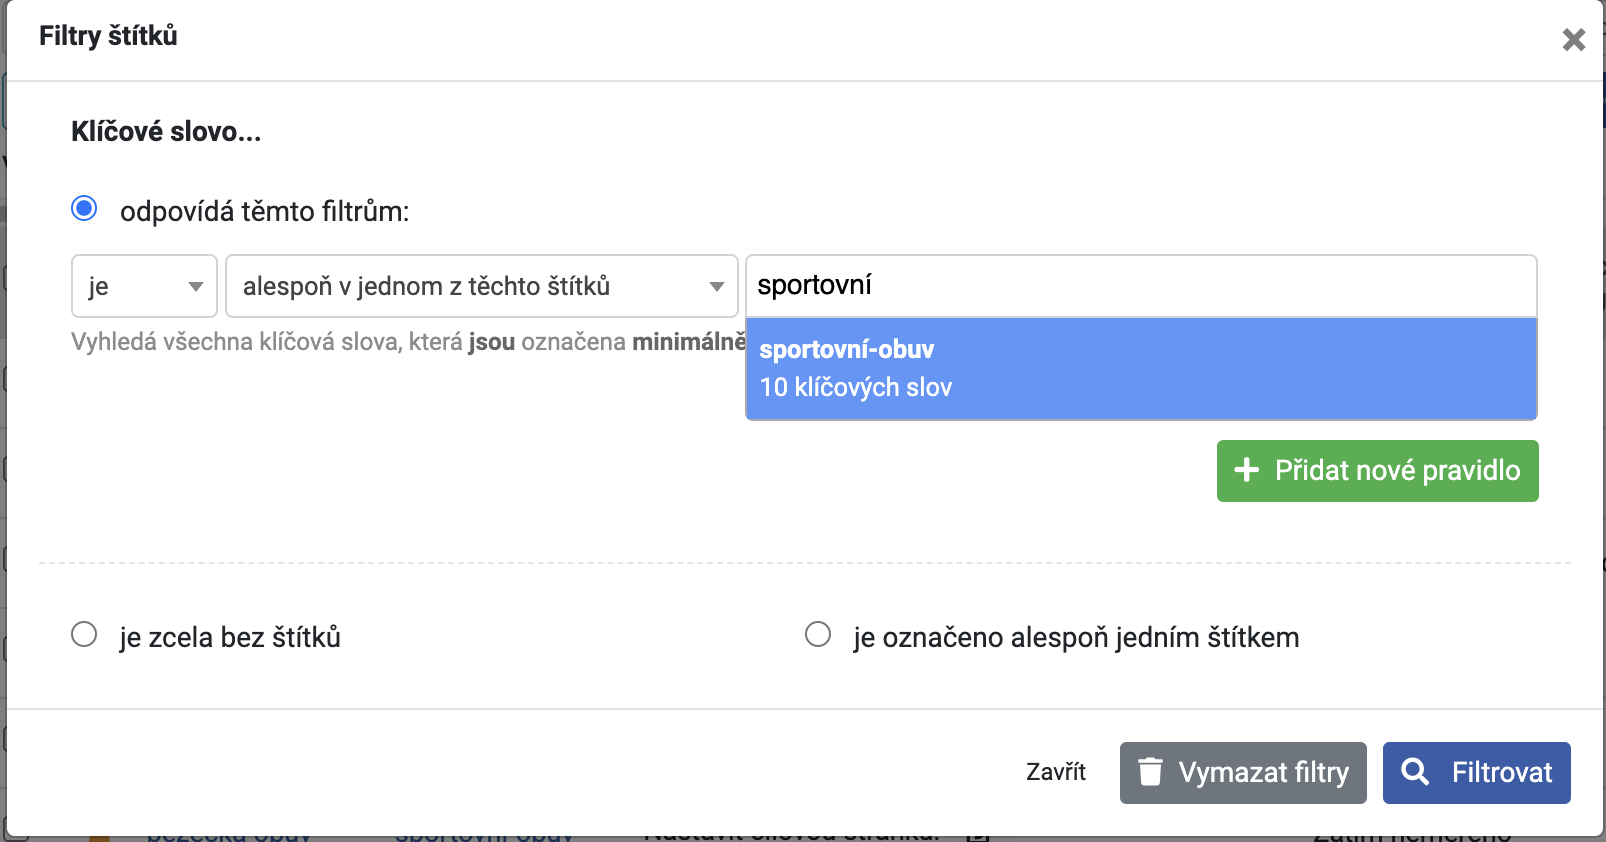The height and width of the screenshot is (842, 1606).
Task: Click the Zavřít link
Action: pyautogui.click(x=1056, y=772)
